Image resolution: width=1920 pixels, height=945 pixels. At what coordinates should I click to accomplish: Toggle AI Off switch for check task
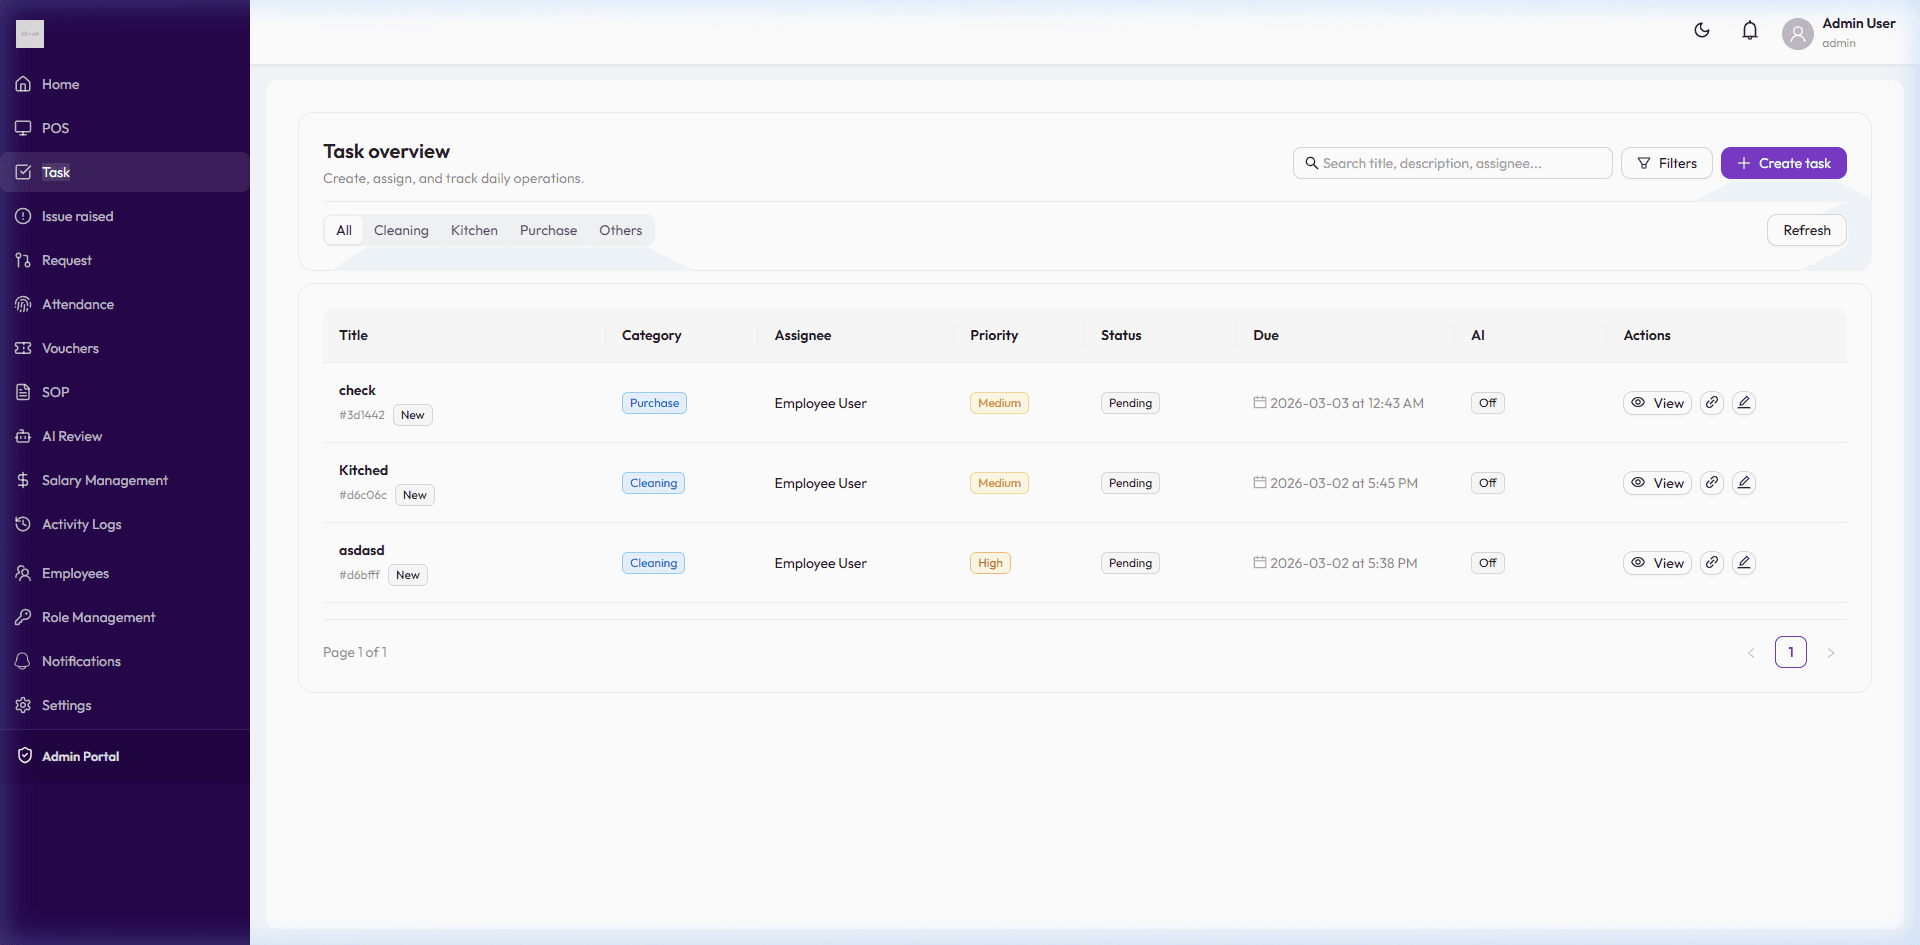point(1487,402)
